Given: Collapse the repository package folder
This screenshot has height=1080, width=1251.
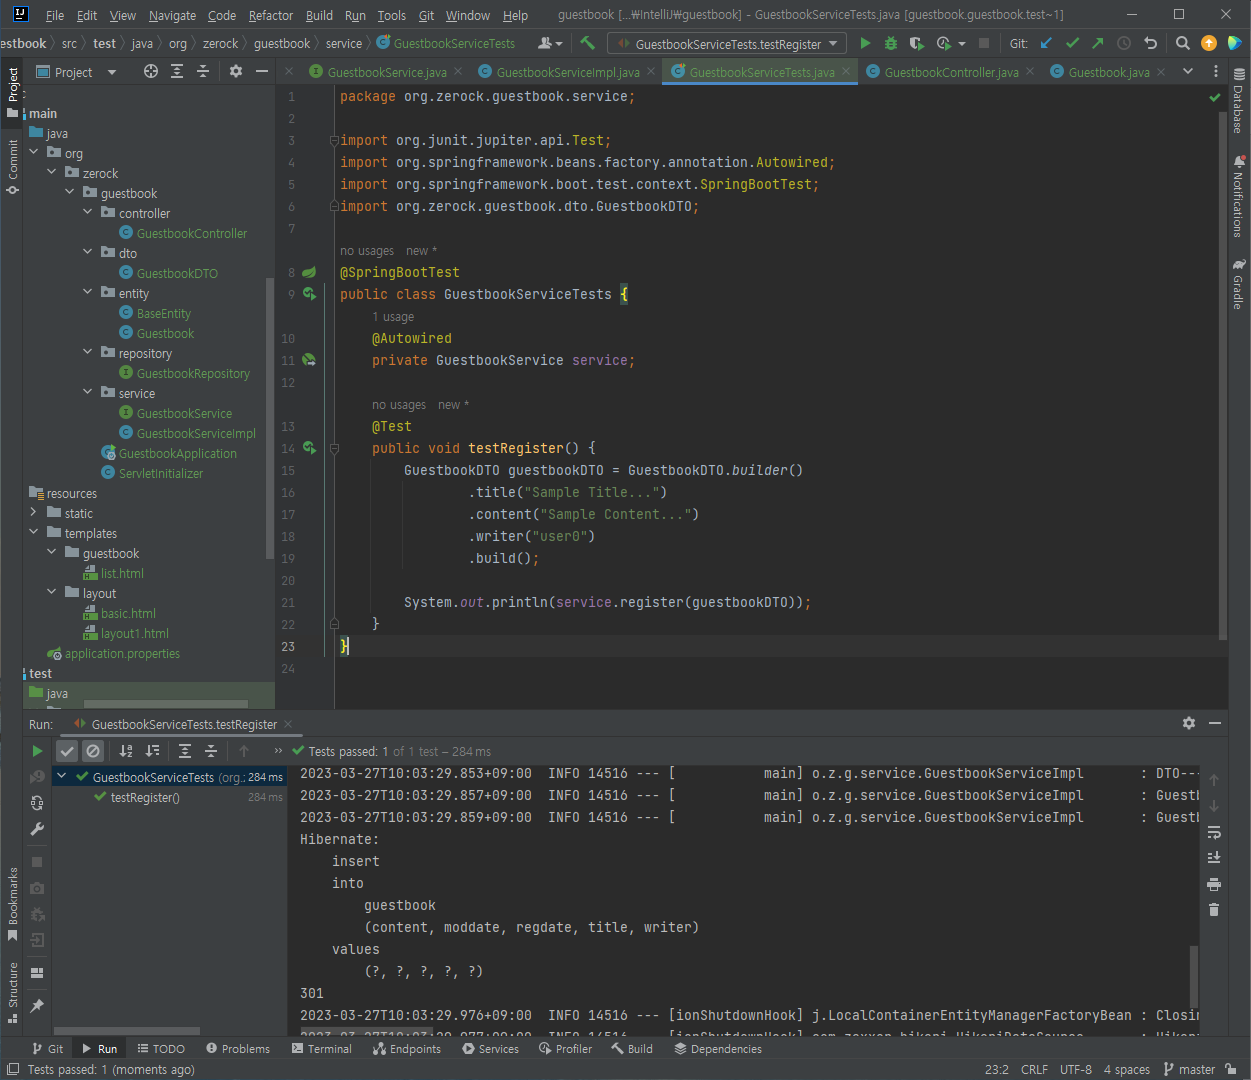Looking at the screenshot, I should [x=88, y=353].
